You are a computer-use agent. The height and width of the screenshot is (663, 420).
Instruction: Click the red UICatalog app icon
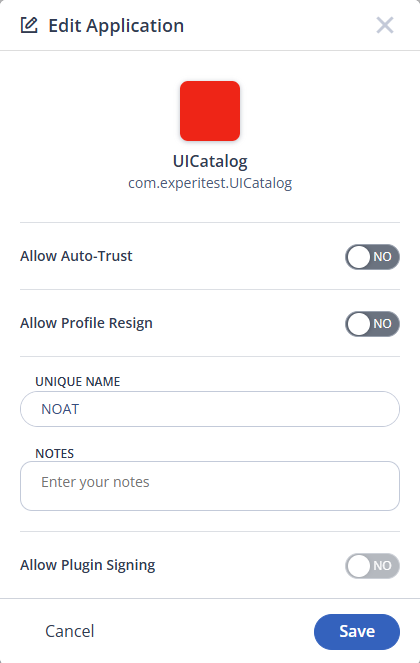point(210,111)
